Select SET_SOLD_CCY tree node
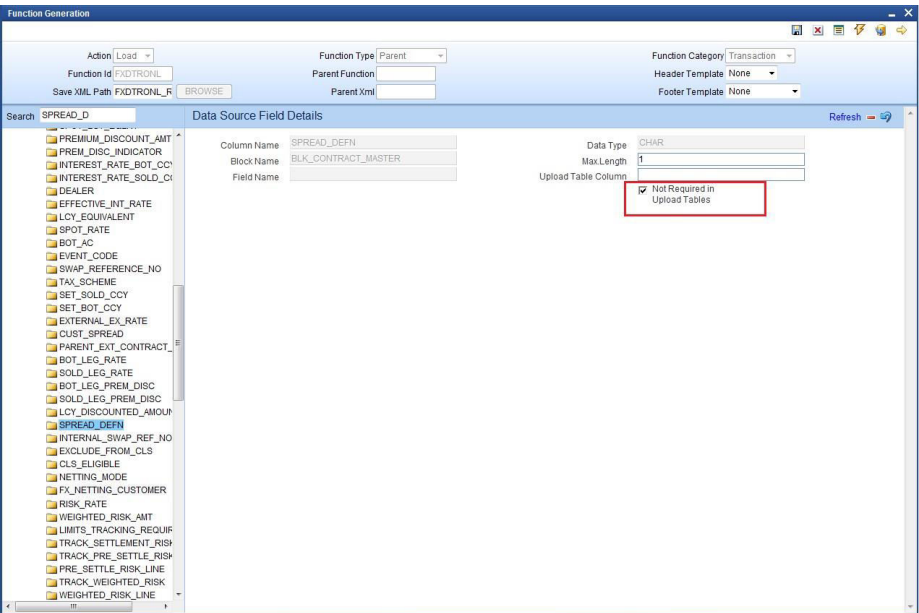Screen dimensions: 919x613 [93, 295]
